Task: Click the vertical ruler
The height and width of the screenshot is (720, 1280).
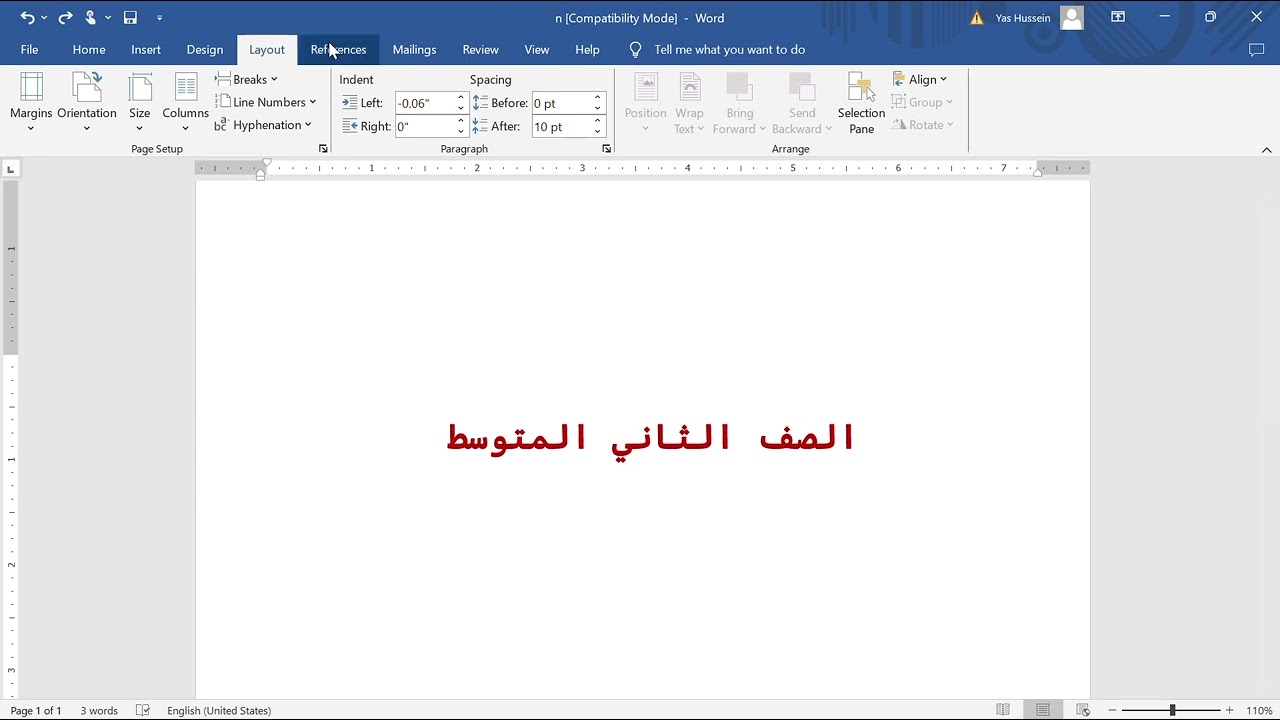Action: click(11, 440)
